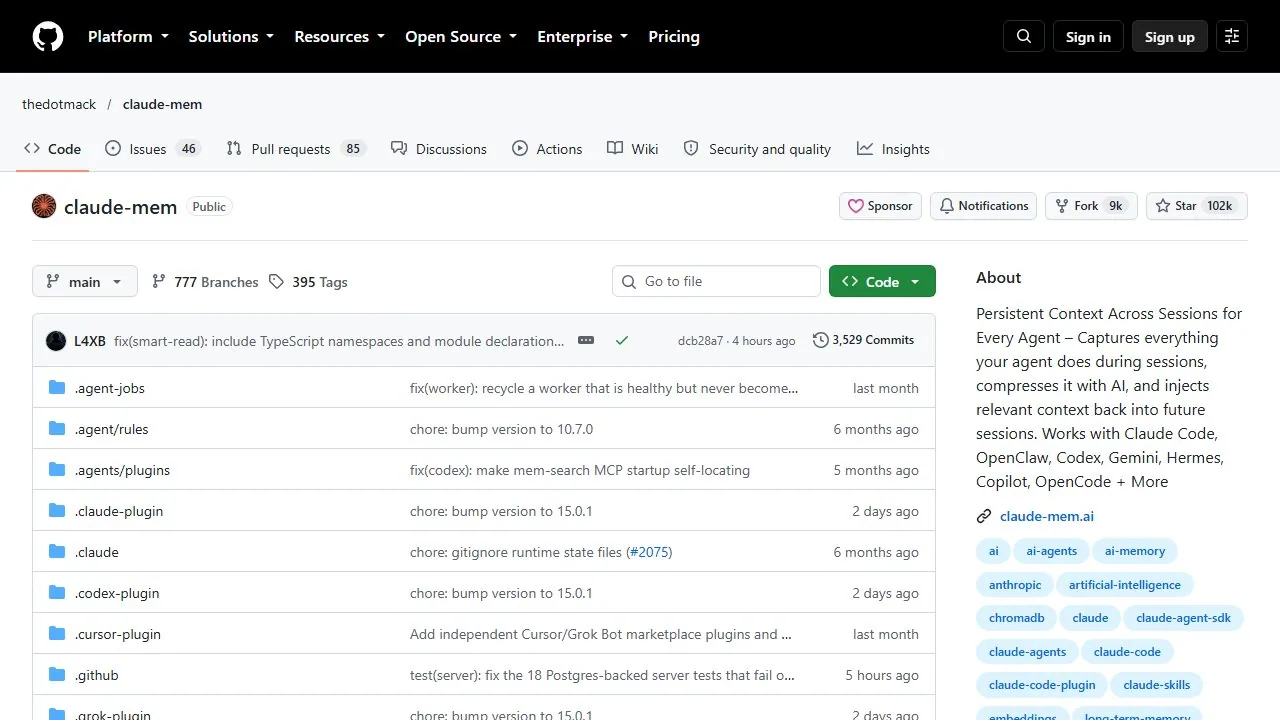Click the bell icon in Notifications
Screen dimensions: 1280x720
(x=946, y=206)
